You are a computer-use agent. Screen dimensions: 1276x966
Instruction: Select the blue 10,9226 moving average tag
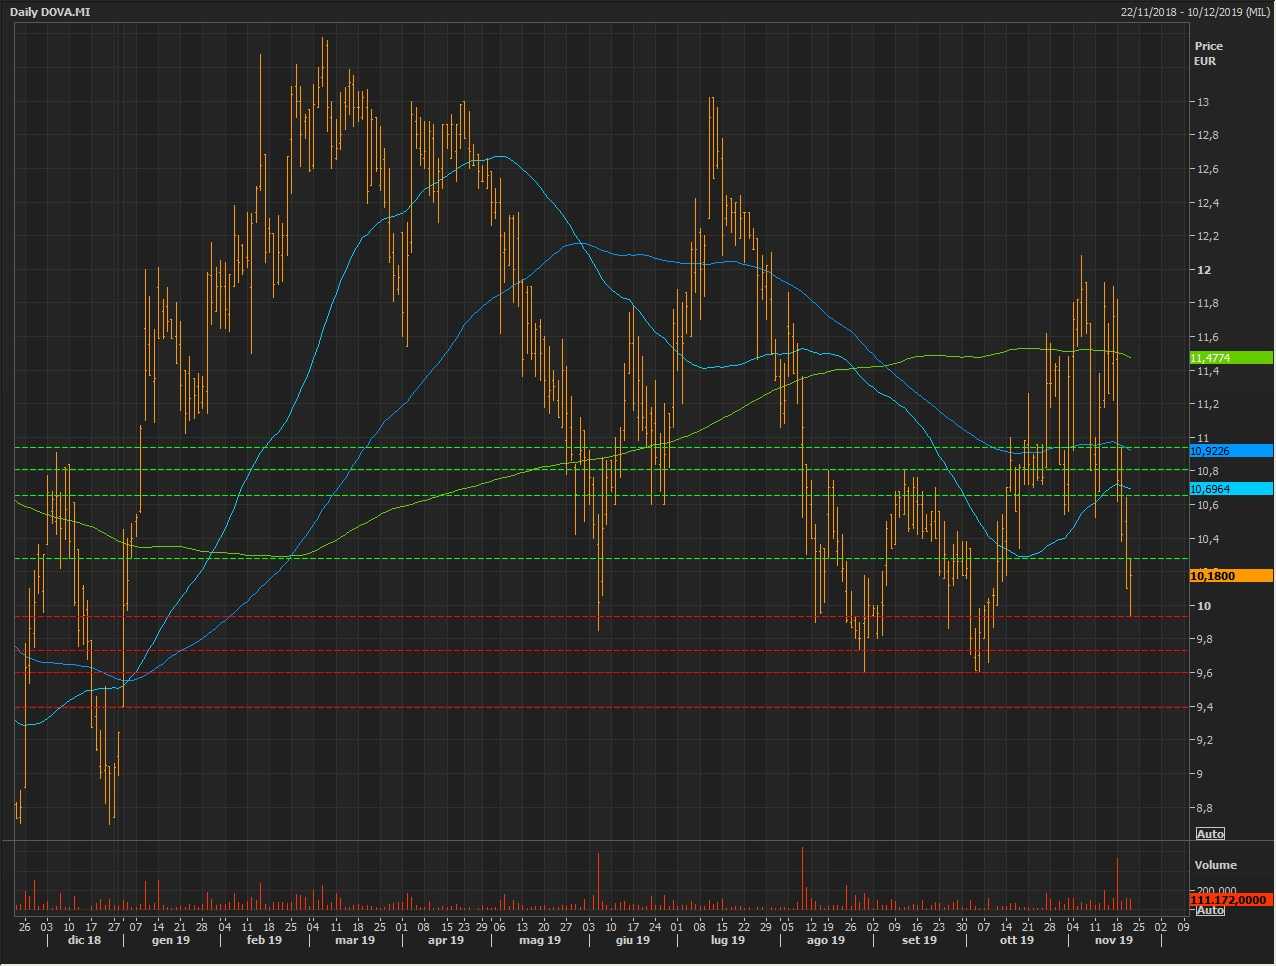(x=1230, y=451)
